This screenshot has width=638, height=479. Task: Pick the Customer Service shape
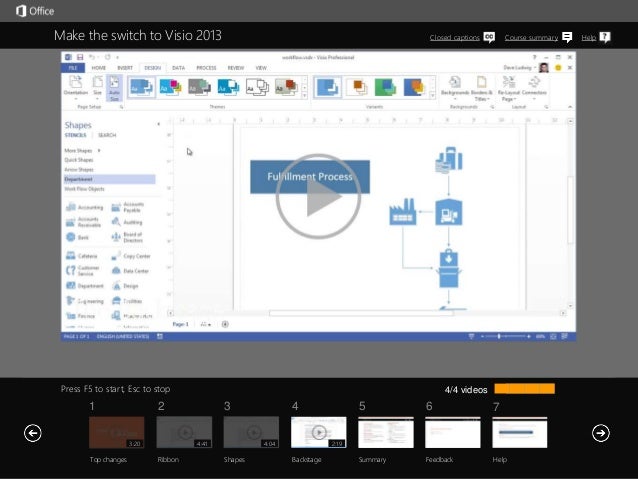point(83,271)
